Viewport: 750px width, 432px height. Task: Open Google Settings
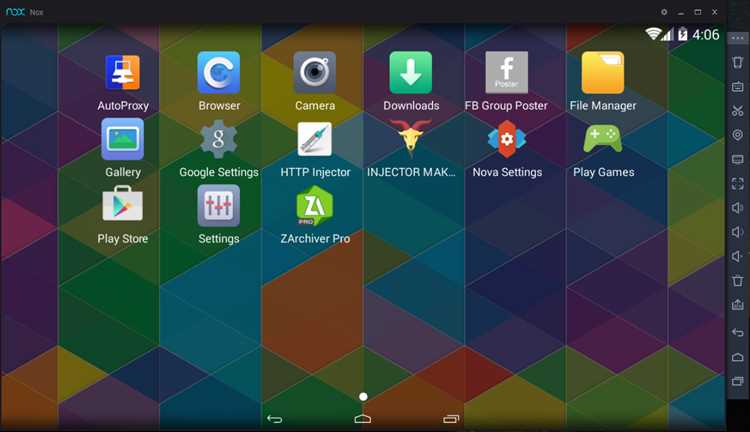(x=219, y=140)
